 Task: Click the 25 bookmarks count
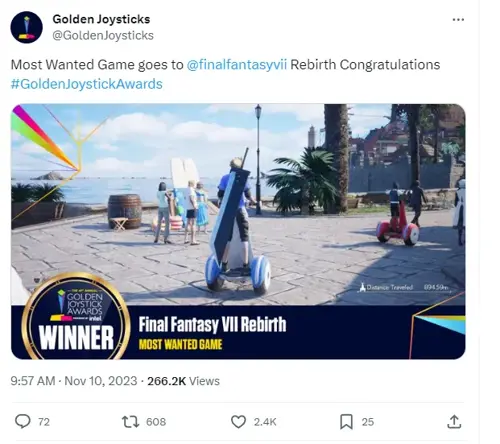click(368, 422)
